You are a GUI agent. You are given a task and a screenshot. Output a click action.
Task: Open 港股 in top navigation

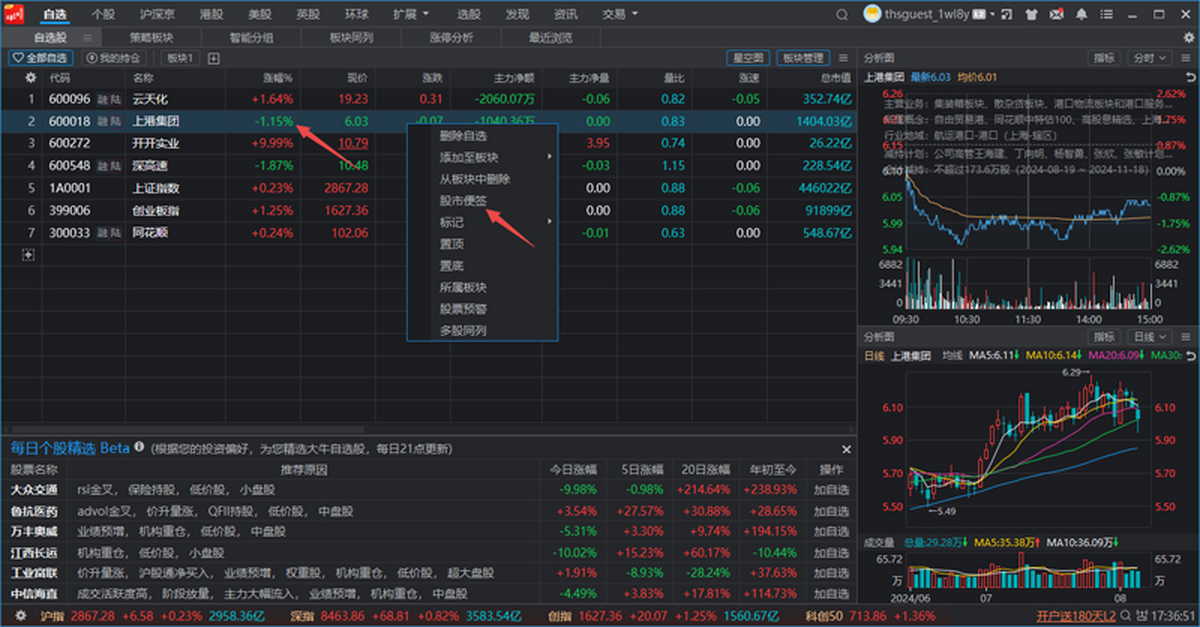[x=211, y=14]
